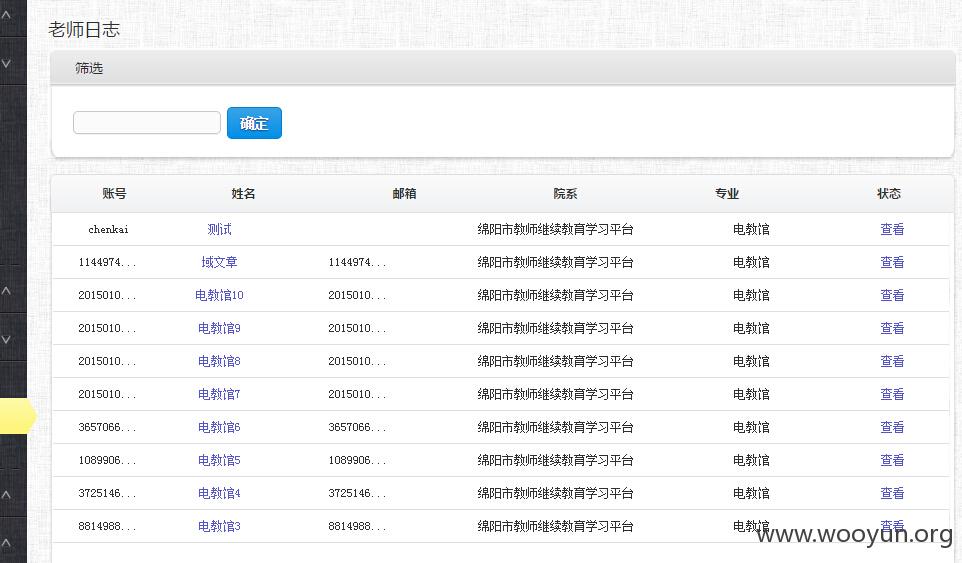Image resolution: width=962 pixels, height=563 pixels.
Task: Click the 姓名 column header
Action: [x=243, y=194]
